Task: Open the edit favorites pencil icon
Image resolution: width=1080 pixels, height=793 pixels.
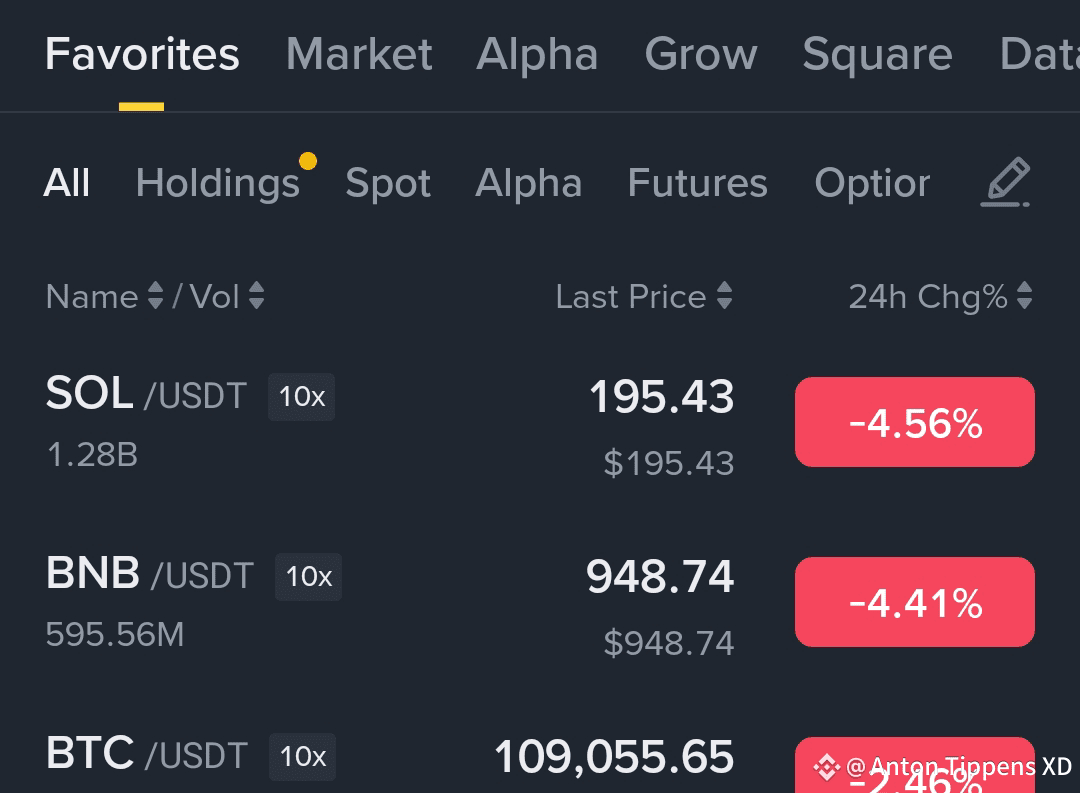Action: point(1005,182)
